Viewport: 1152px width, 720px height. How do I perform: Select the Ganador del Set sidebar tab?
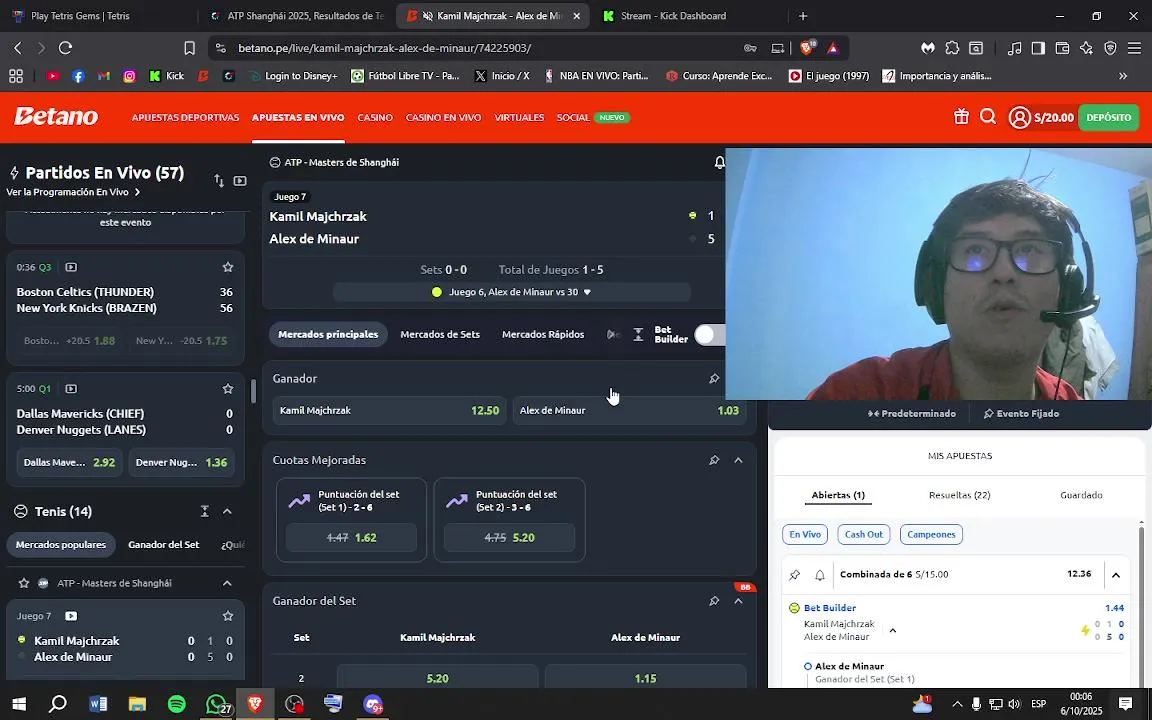[163, 545]
